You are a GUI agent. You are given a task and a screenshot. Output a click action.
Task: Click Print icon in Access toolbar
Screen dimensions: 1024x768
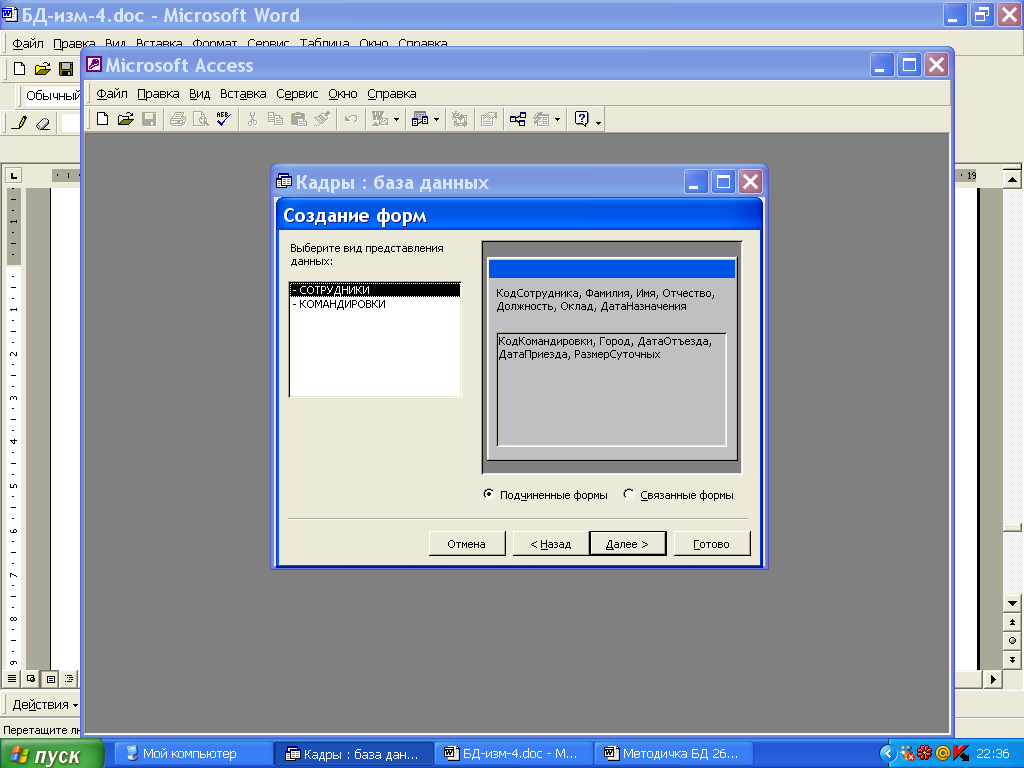(x=178, y=119)
